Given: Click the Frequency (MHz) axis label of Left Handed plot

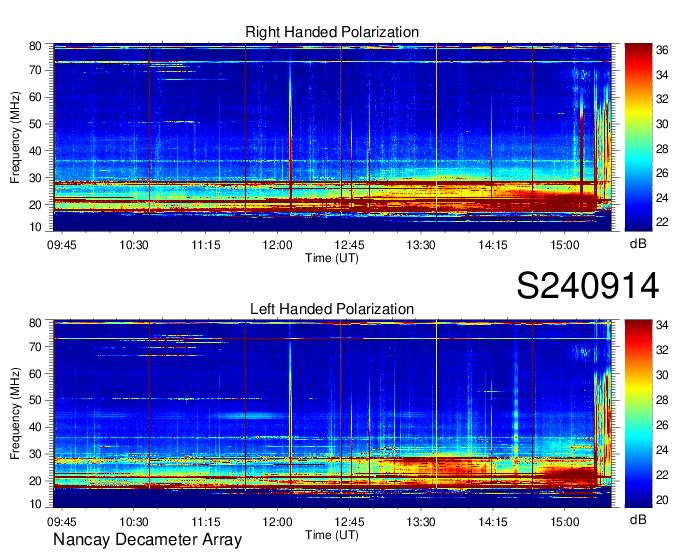Looking at the screenshot, I should click(x=15, y=414).
